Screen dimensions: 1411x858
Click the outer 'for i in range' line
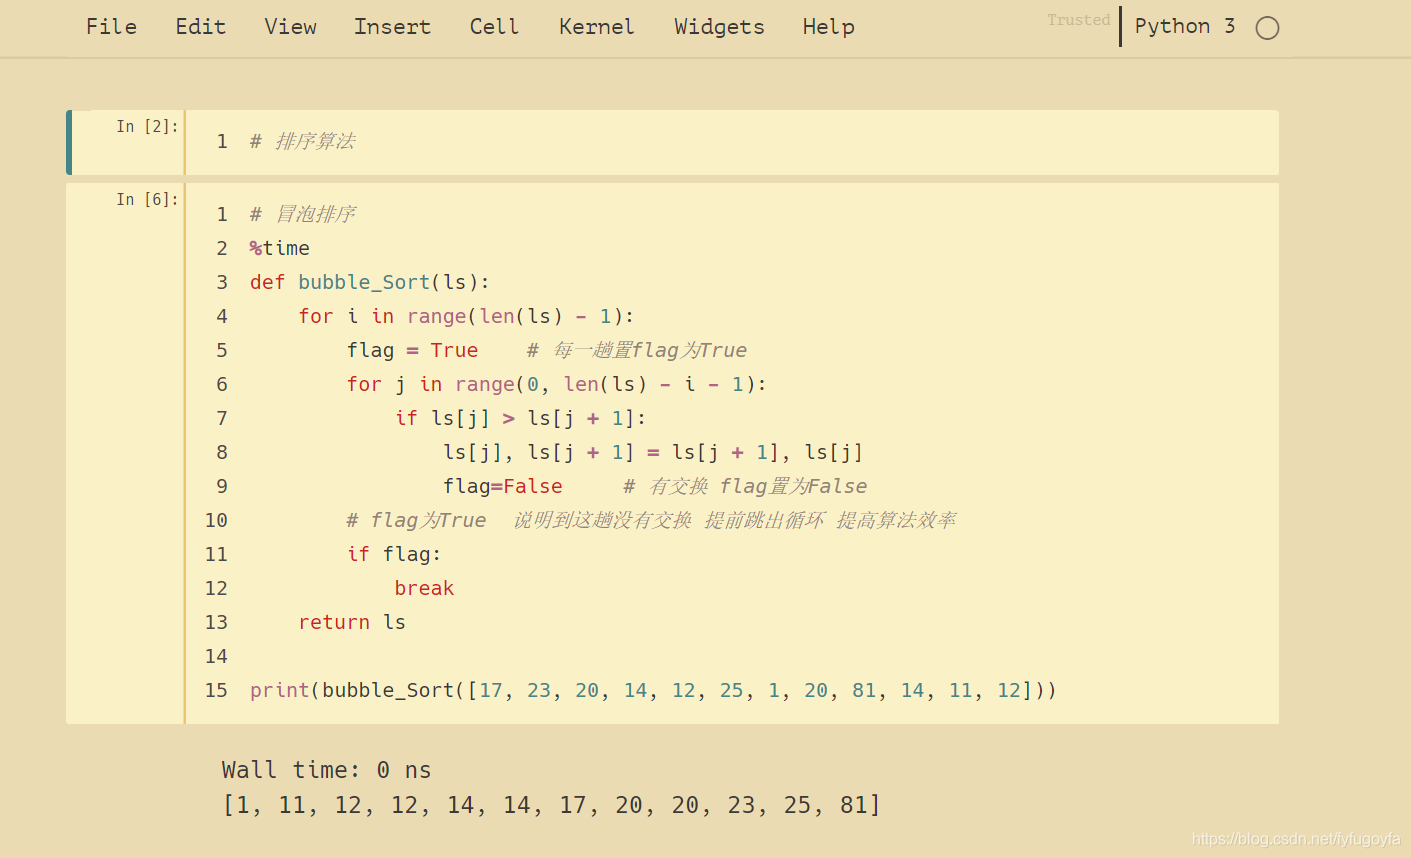point(466,316)
